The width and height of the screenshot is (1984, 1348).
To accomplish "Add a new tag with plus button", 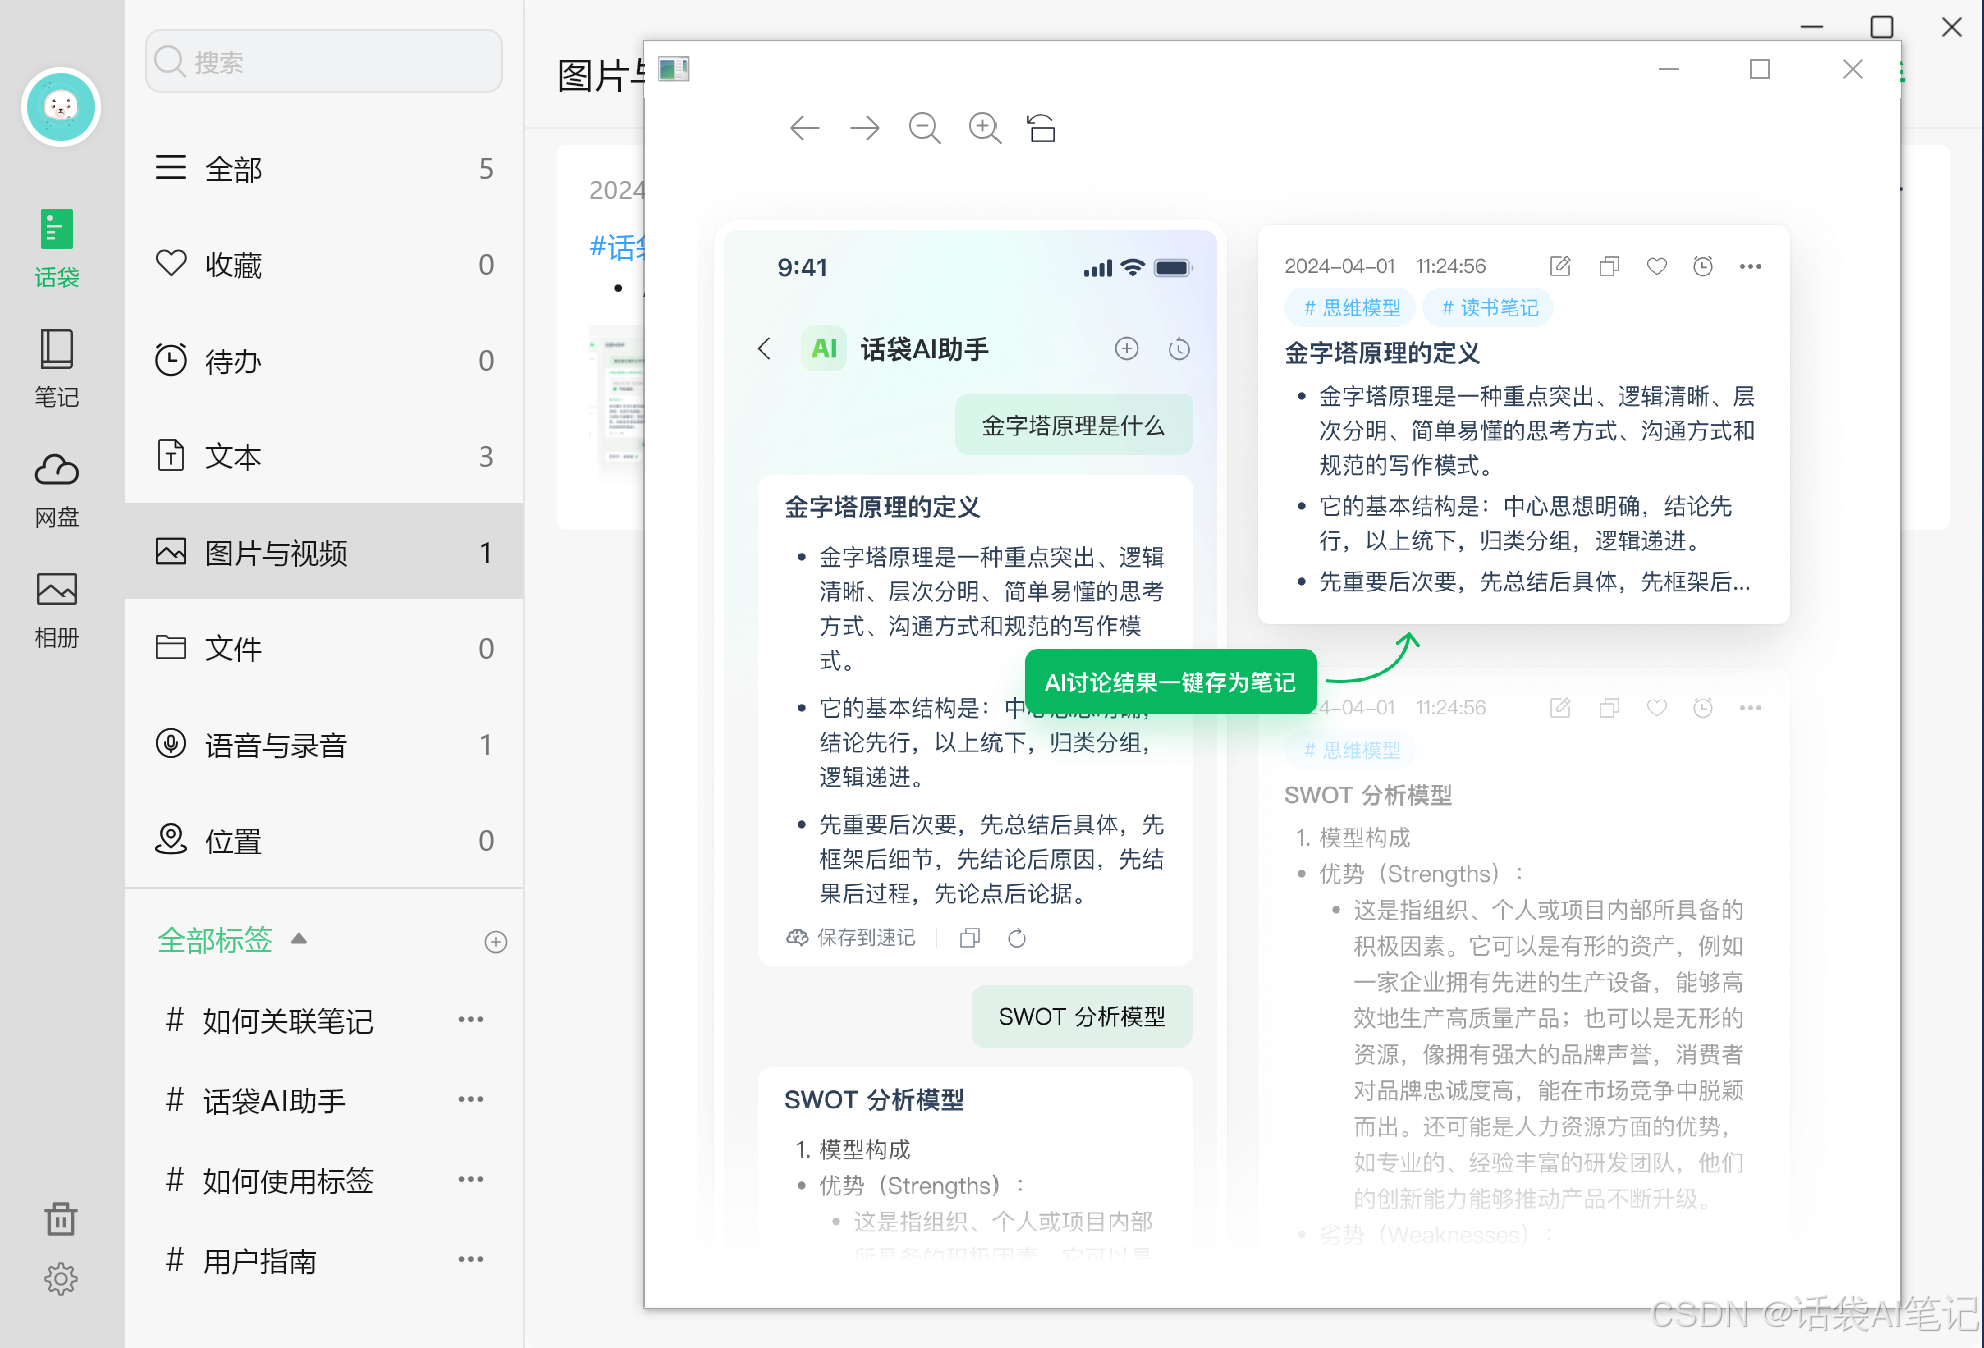I will click(495, 942).
